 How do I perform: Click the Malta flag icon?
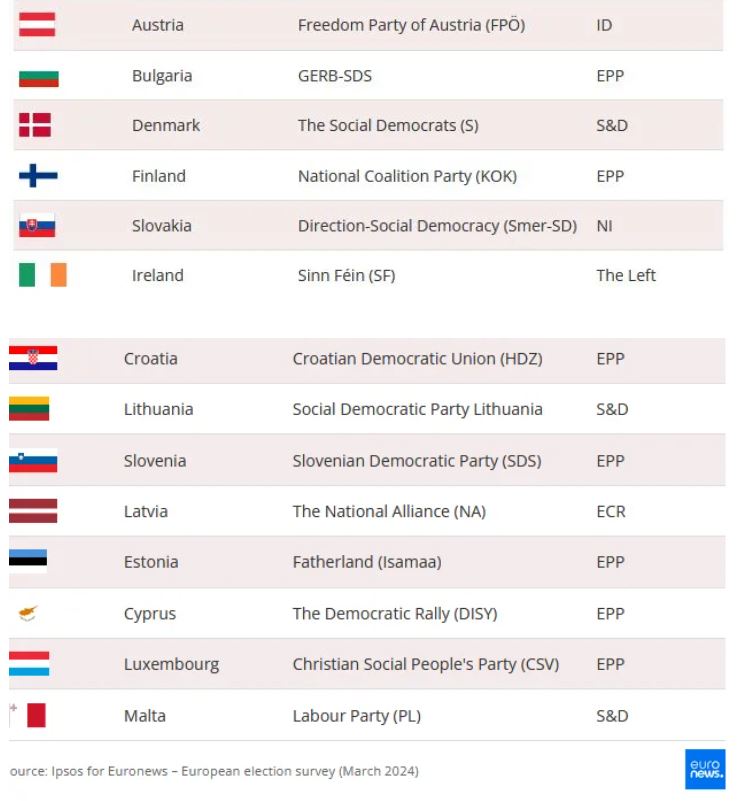coord(28,715)
